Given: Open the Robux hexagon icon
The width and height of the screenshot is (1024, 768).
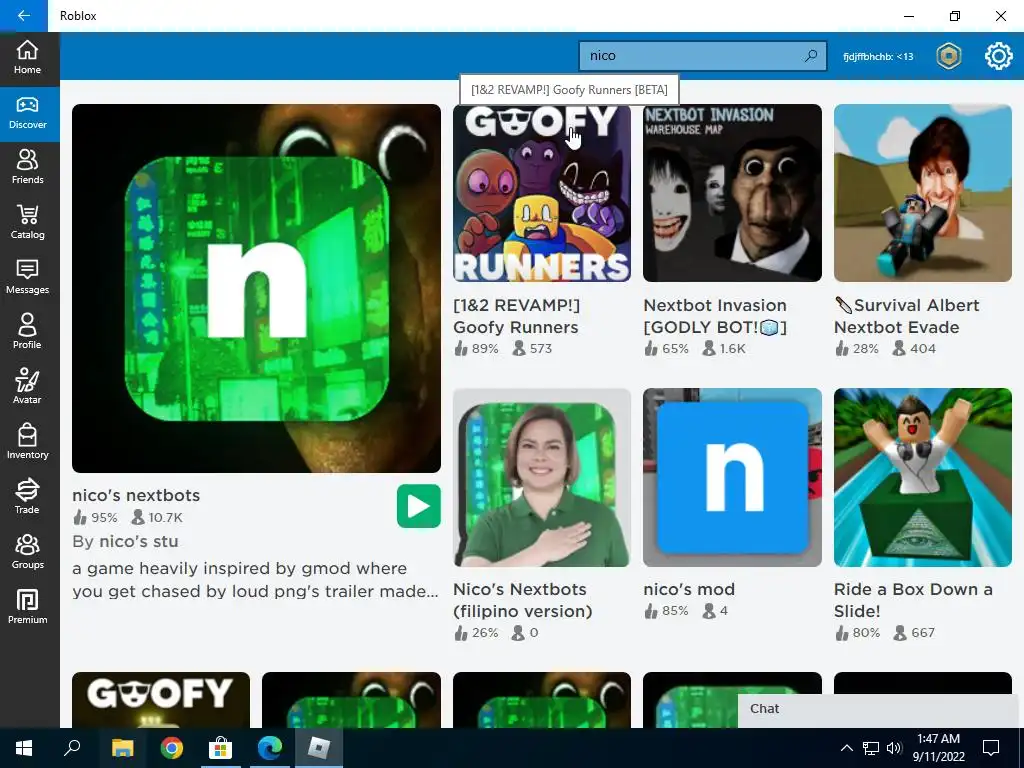Looking at the screenshot, I should pos(948,56).
